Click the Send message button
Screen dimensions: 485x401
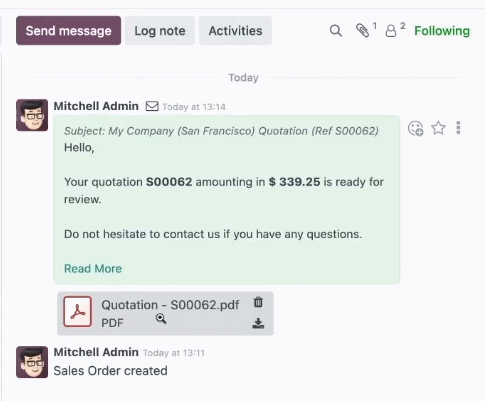68,31
